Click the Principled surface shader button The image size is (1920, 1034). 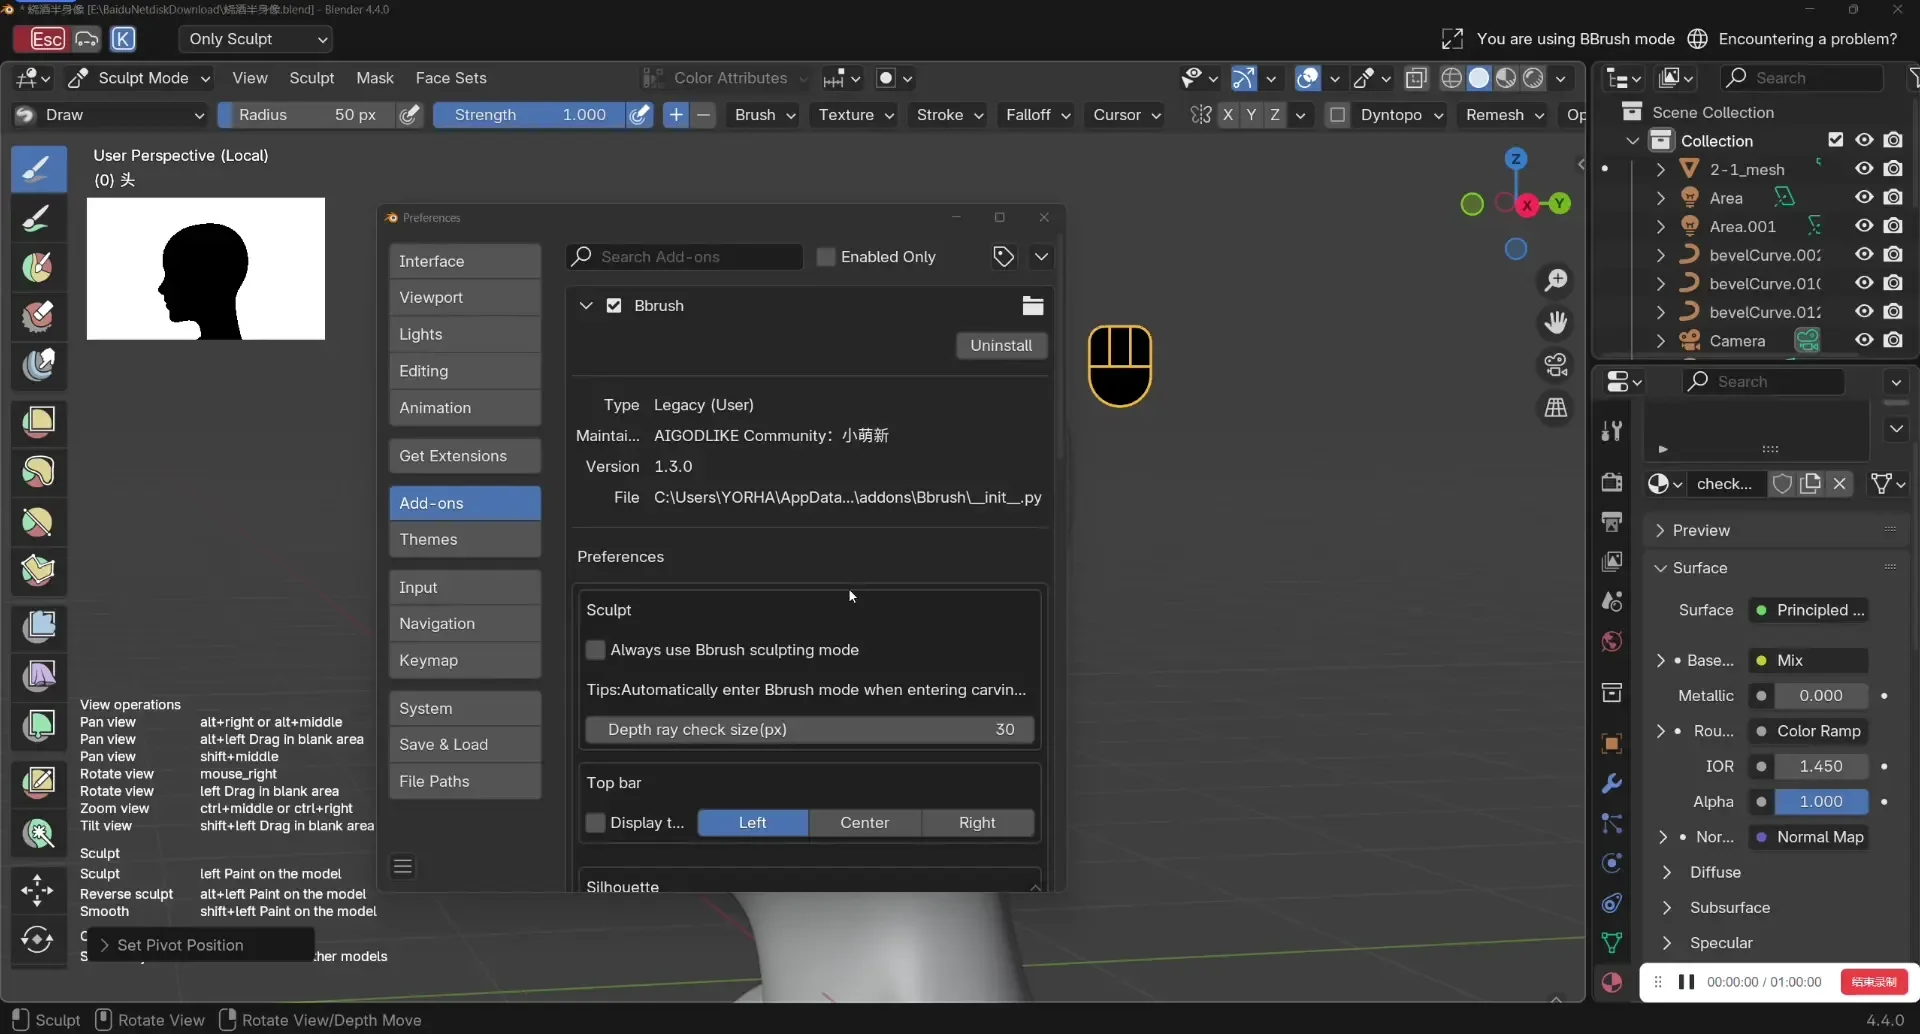coord(1808,610)
